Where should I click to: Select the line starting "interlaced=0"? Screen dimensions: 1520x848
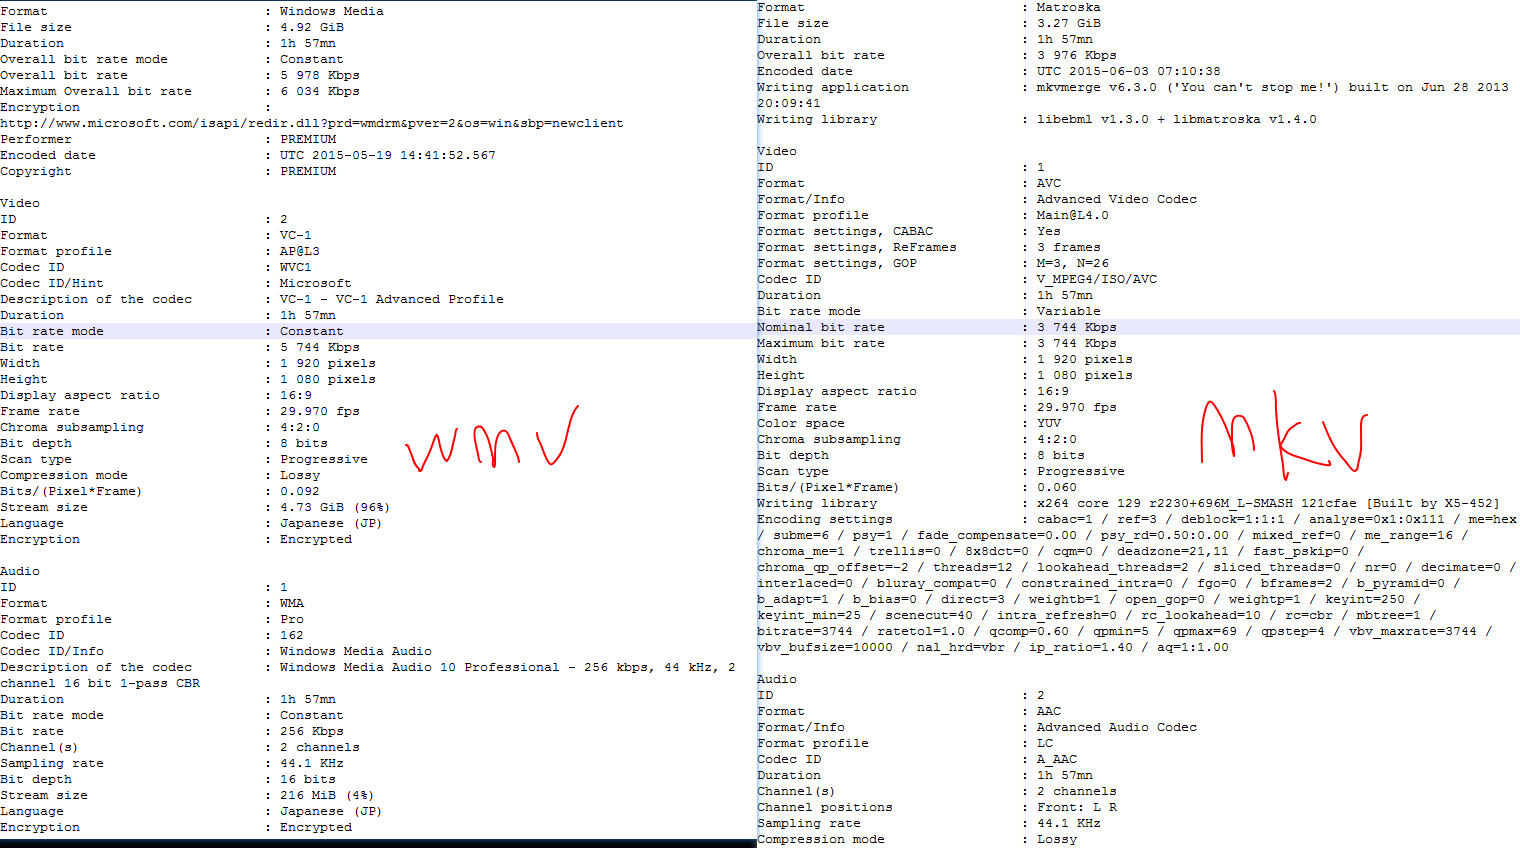1109,583
